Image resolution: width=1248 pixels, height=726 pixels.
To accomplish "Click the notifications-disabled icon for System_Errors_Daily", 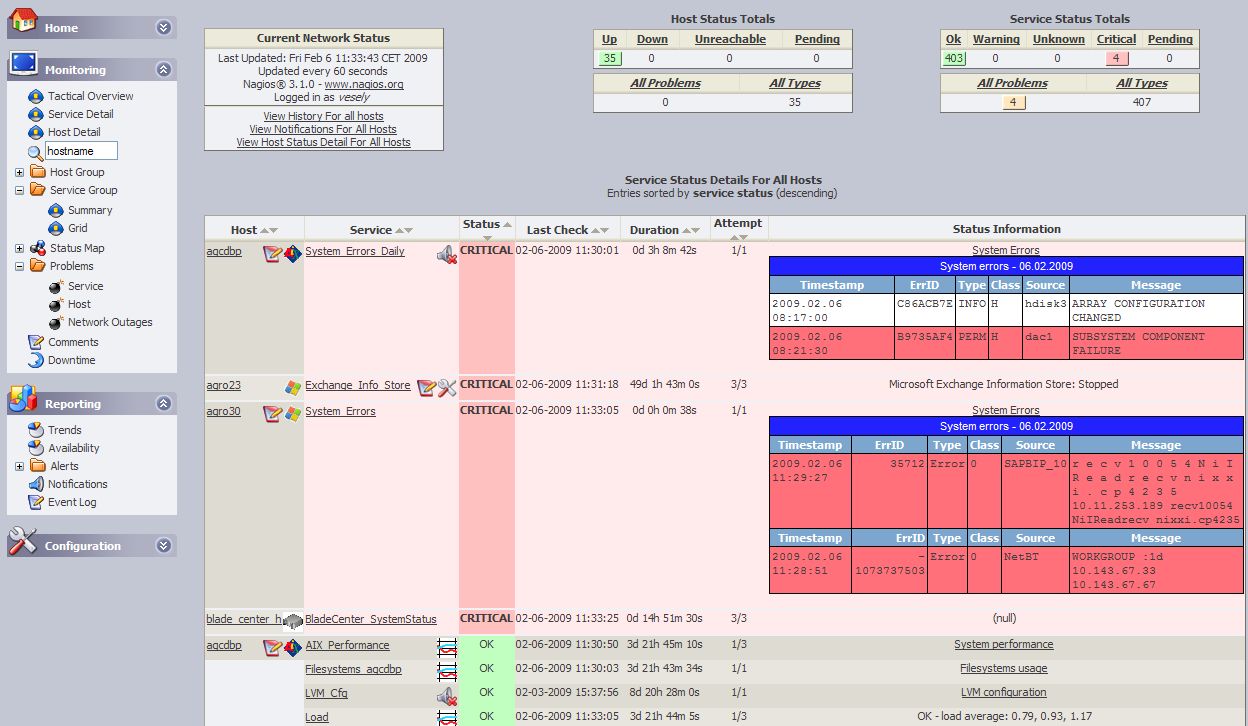I will coord(447,255).
